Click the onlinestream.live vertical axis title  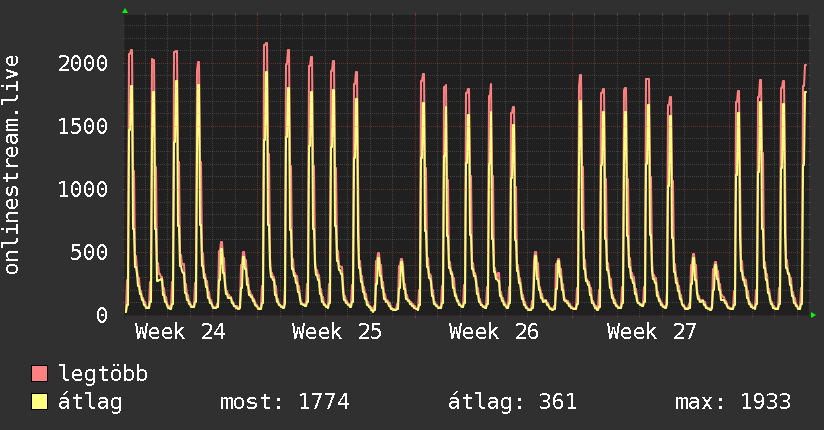[x=12, y=165]
